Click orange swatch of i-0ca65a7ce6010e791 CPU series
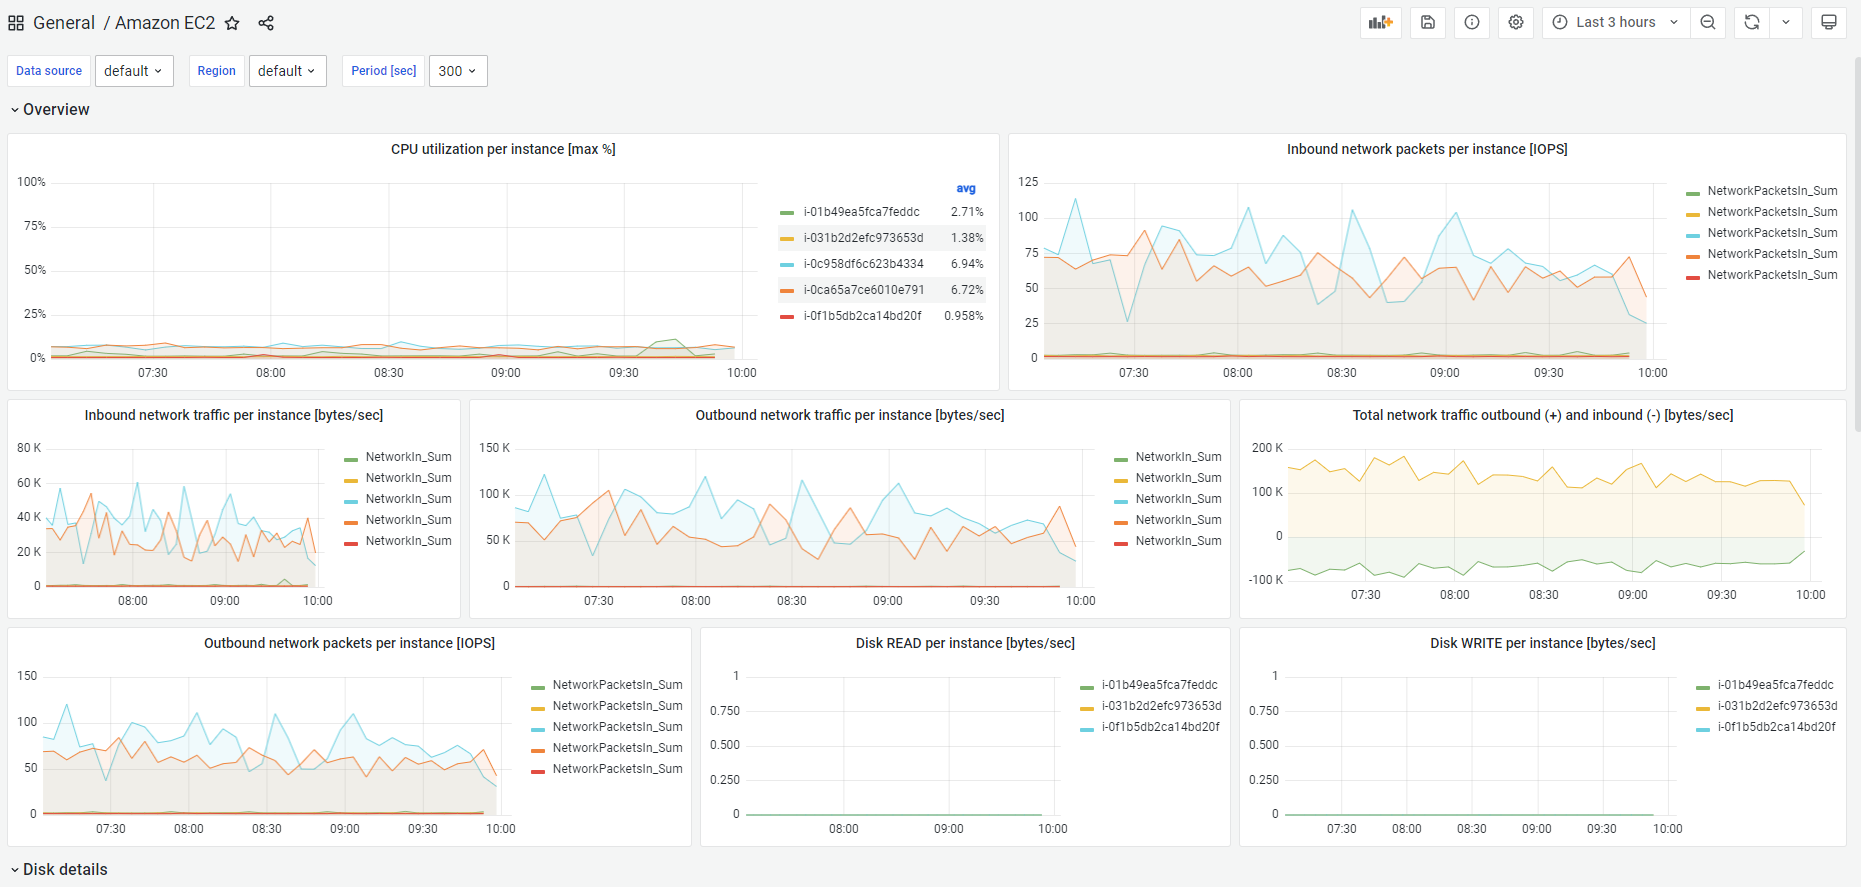Viewport: 1861px width, 887px height. coord(787,290)
